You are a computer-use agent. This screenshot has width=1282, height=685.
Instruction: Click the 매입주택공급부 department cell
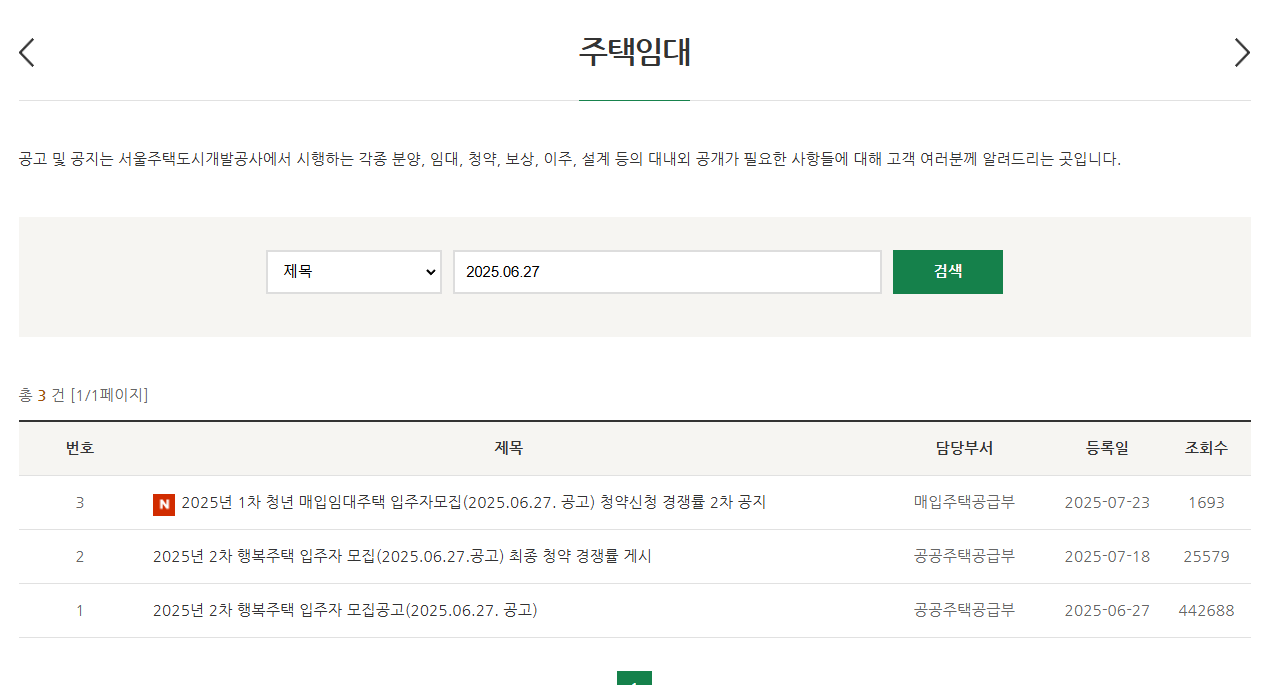click(964, 502)
